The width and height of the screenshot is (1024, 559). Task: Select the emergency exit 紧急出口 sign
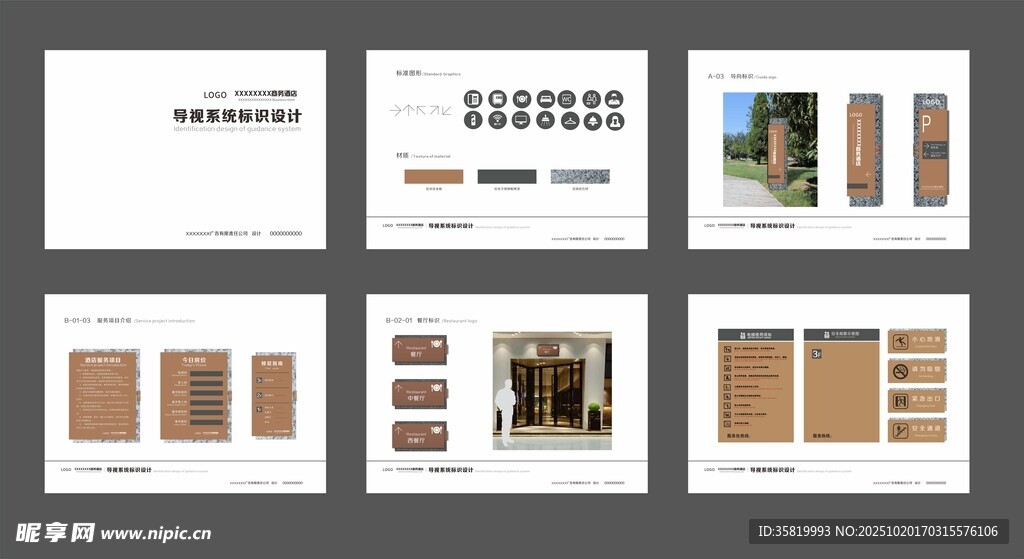pos(917,401)
